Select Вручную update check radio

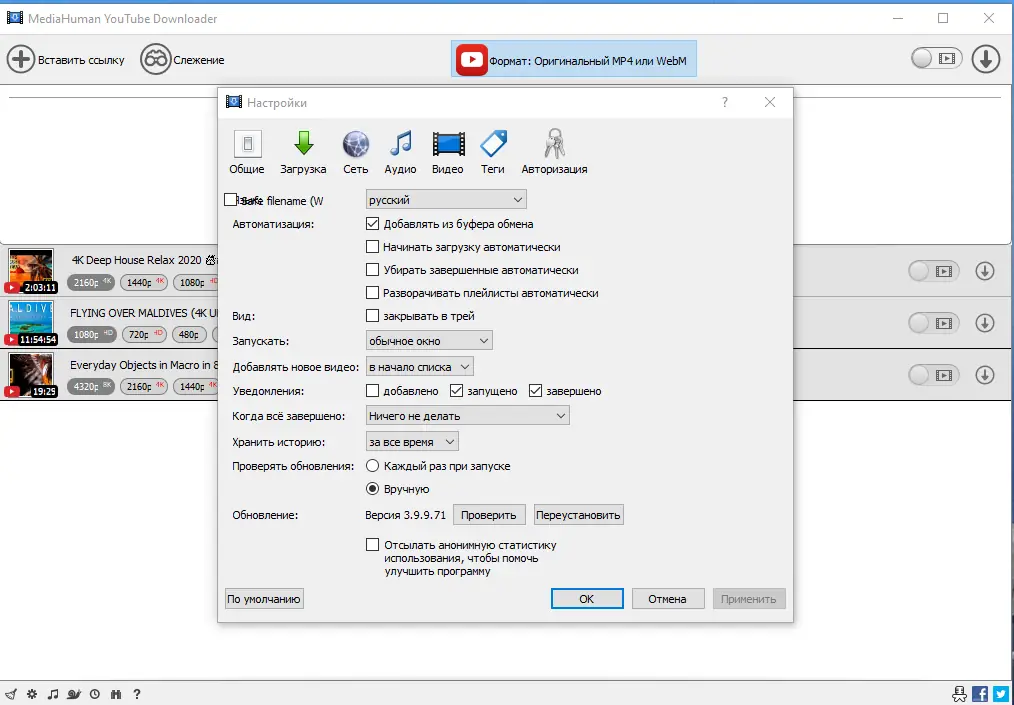click(372, 489)
